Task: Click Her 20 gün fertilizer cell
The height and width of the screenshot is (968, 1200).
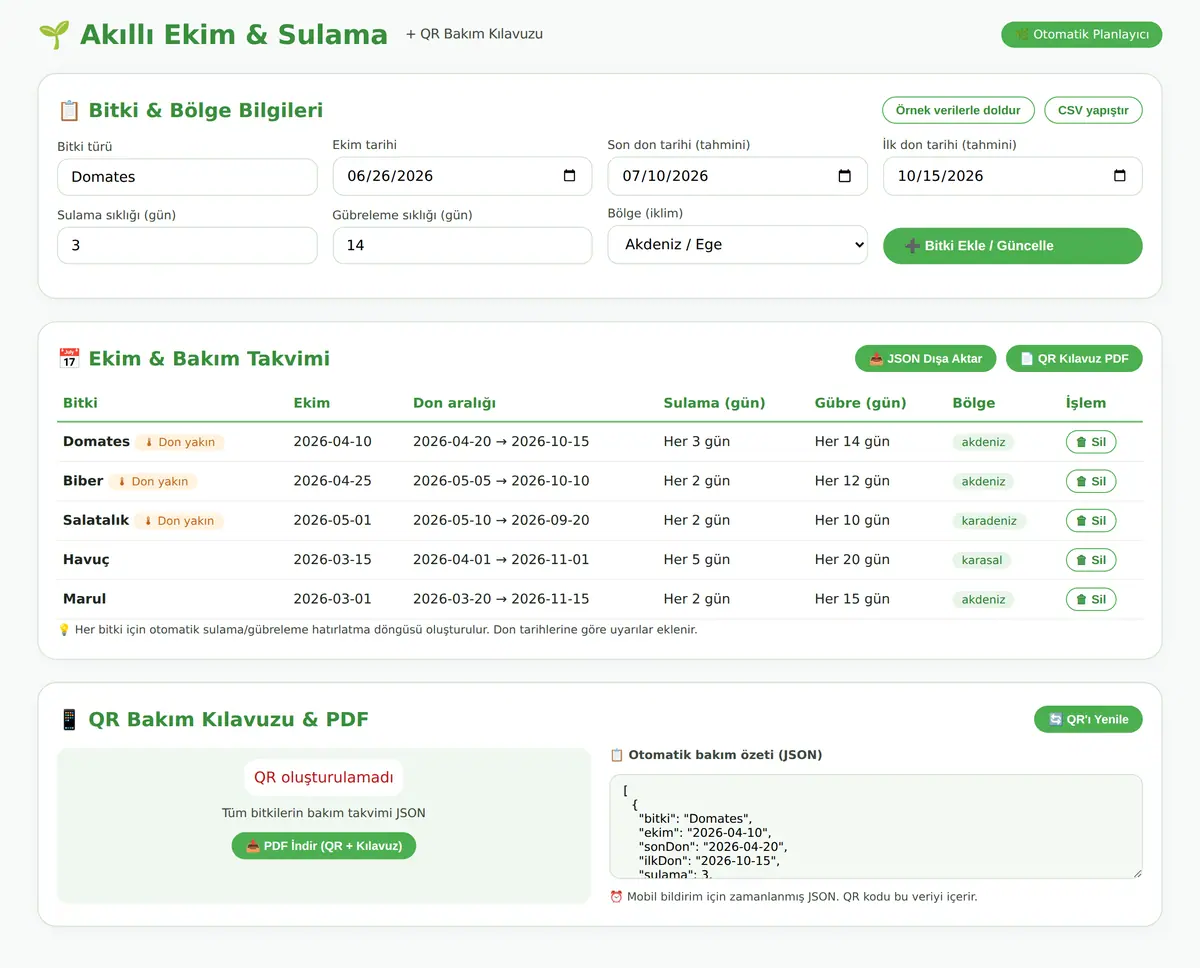Action: [852, 560]
